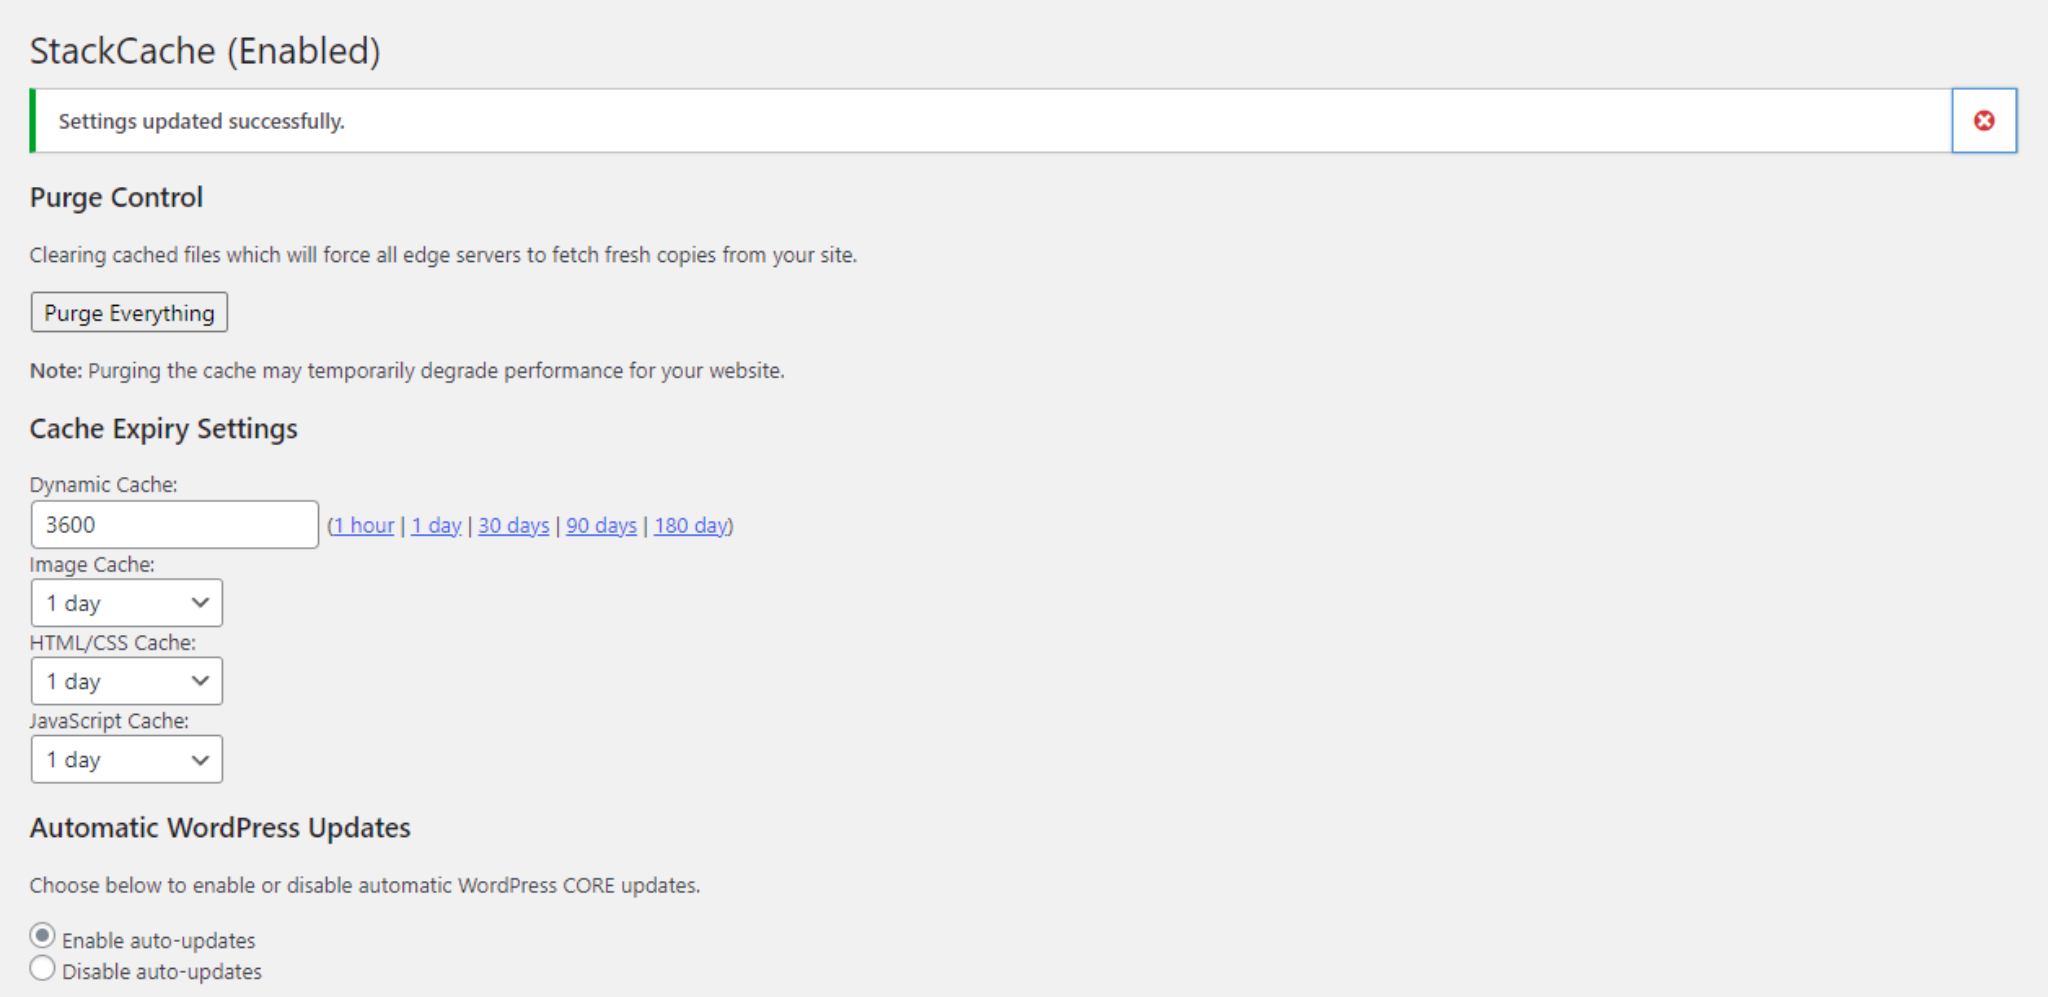Select Disable auto-updates radio button
This screenshot has width=2048, height=997.
pos(42,968)
